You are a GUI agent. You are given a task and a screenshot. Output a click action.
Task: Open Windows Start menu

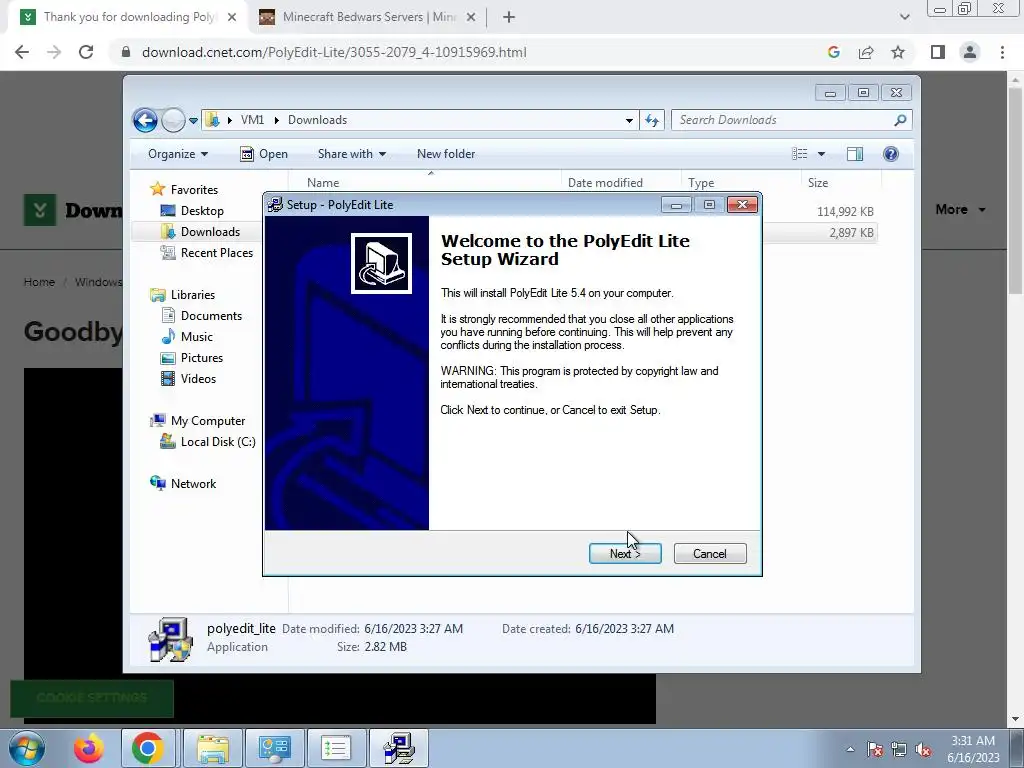tap(25, 748)
